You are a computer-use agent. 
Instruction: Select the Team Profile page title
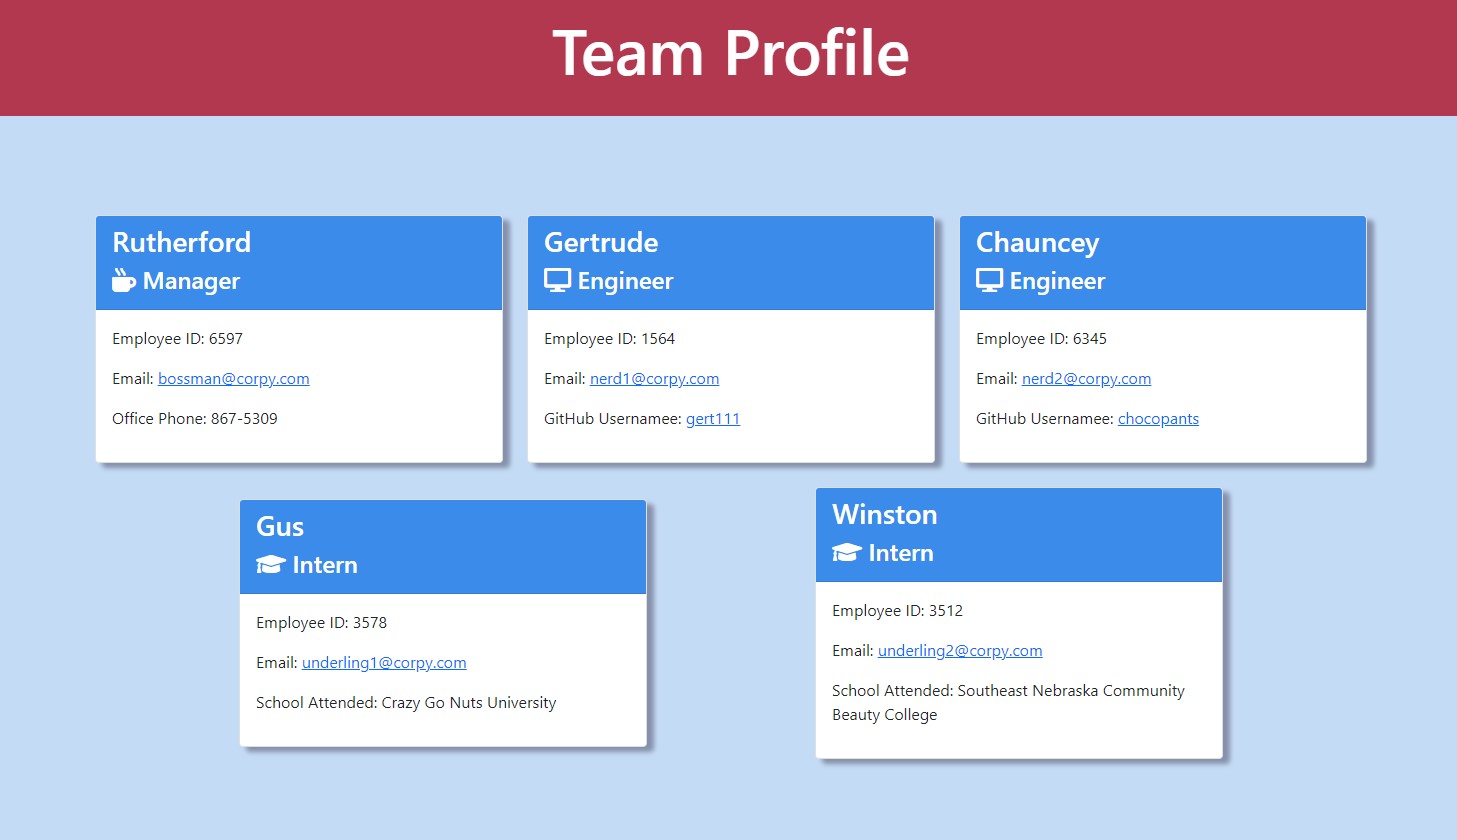tap(728, 54)
